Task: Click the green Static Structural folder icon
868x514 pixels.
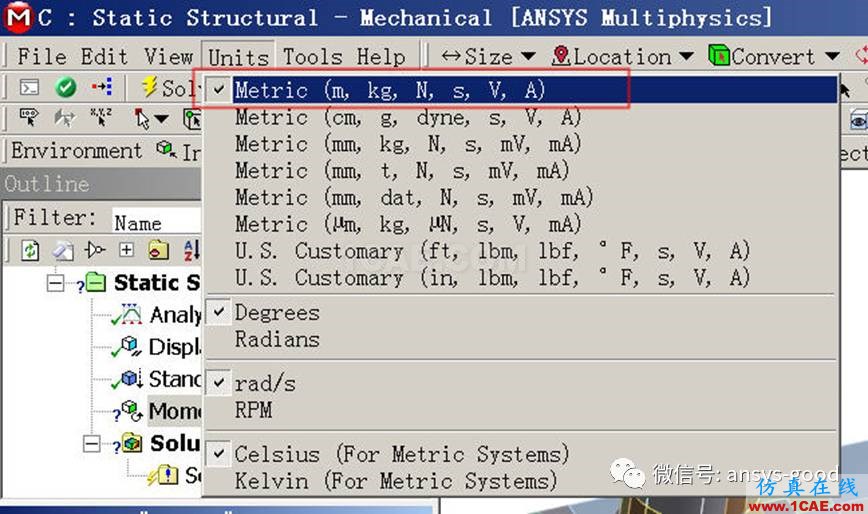Action: coord(96,282)
